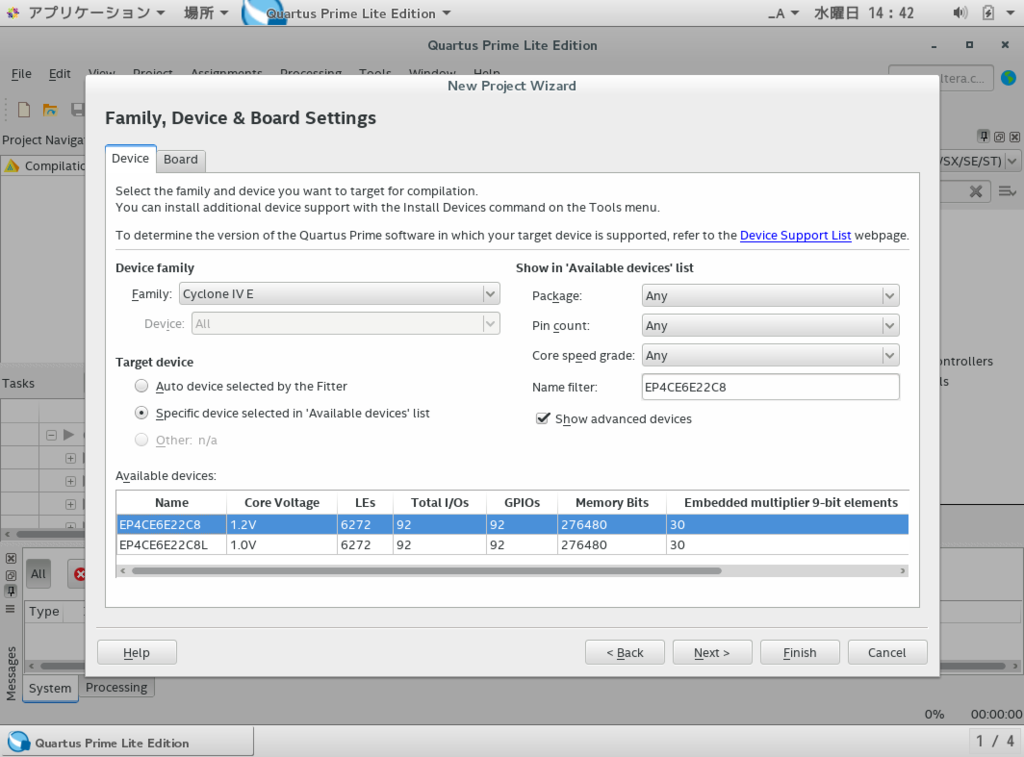Screen dimensions: 1024x757
Task: Click the Compilation warning triangle icon
Action: [x=12, y=166]
